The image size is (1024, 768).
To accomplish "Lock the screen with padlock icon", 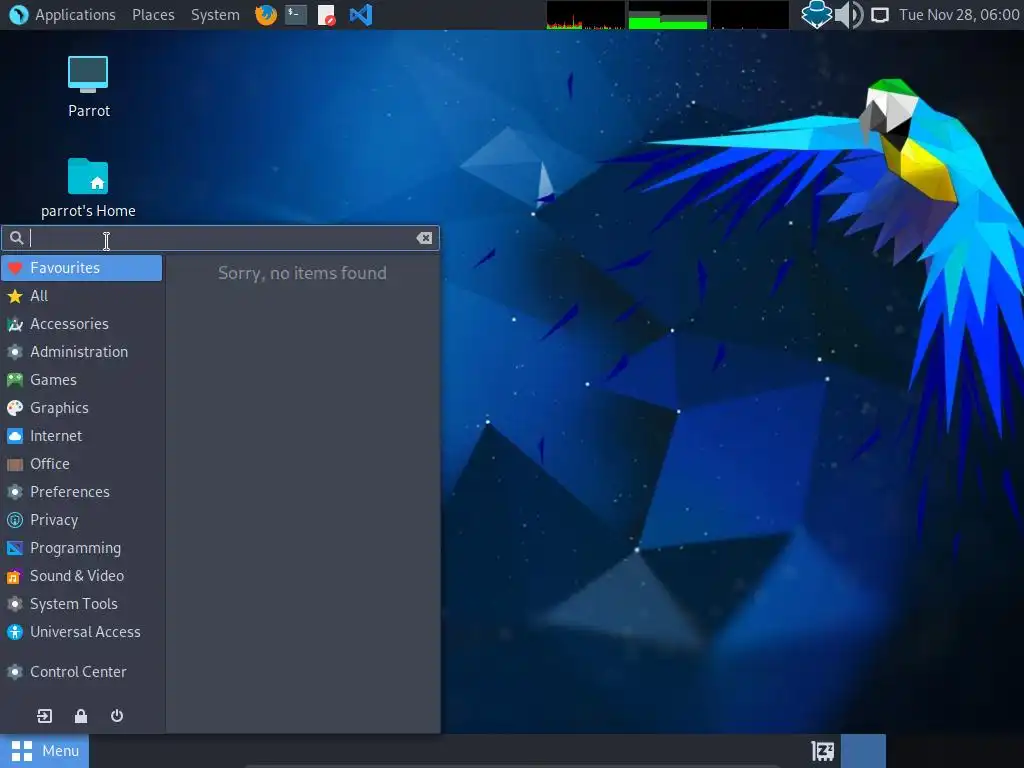I will (81, 716).
